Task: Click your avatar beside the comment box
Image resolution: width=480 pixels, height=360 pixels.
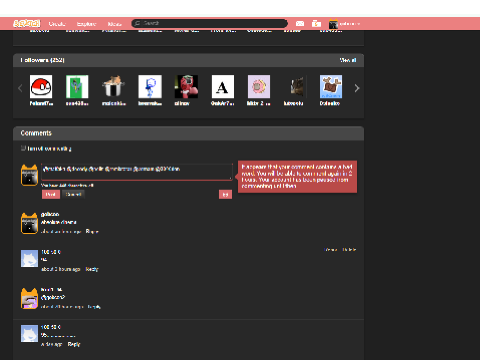Action: tap(29, 175)
